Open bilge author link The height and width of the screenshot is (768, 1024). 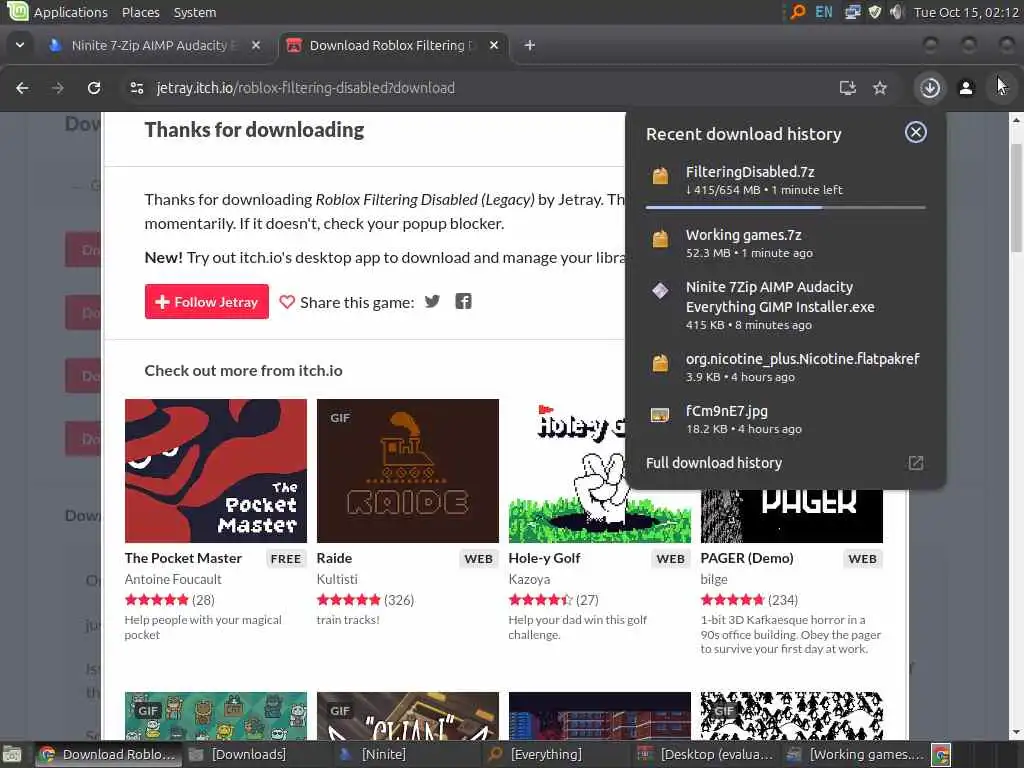714,579
